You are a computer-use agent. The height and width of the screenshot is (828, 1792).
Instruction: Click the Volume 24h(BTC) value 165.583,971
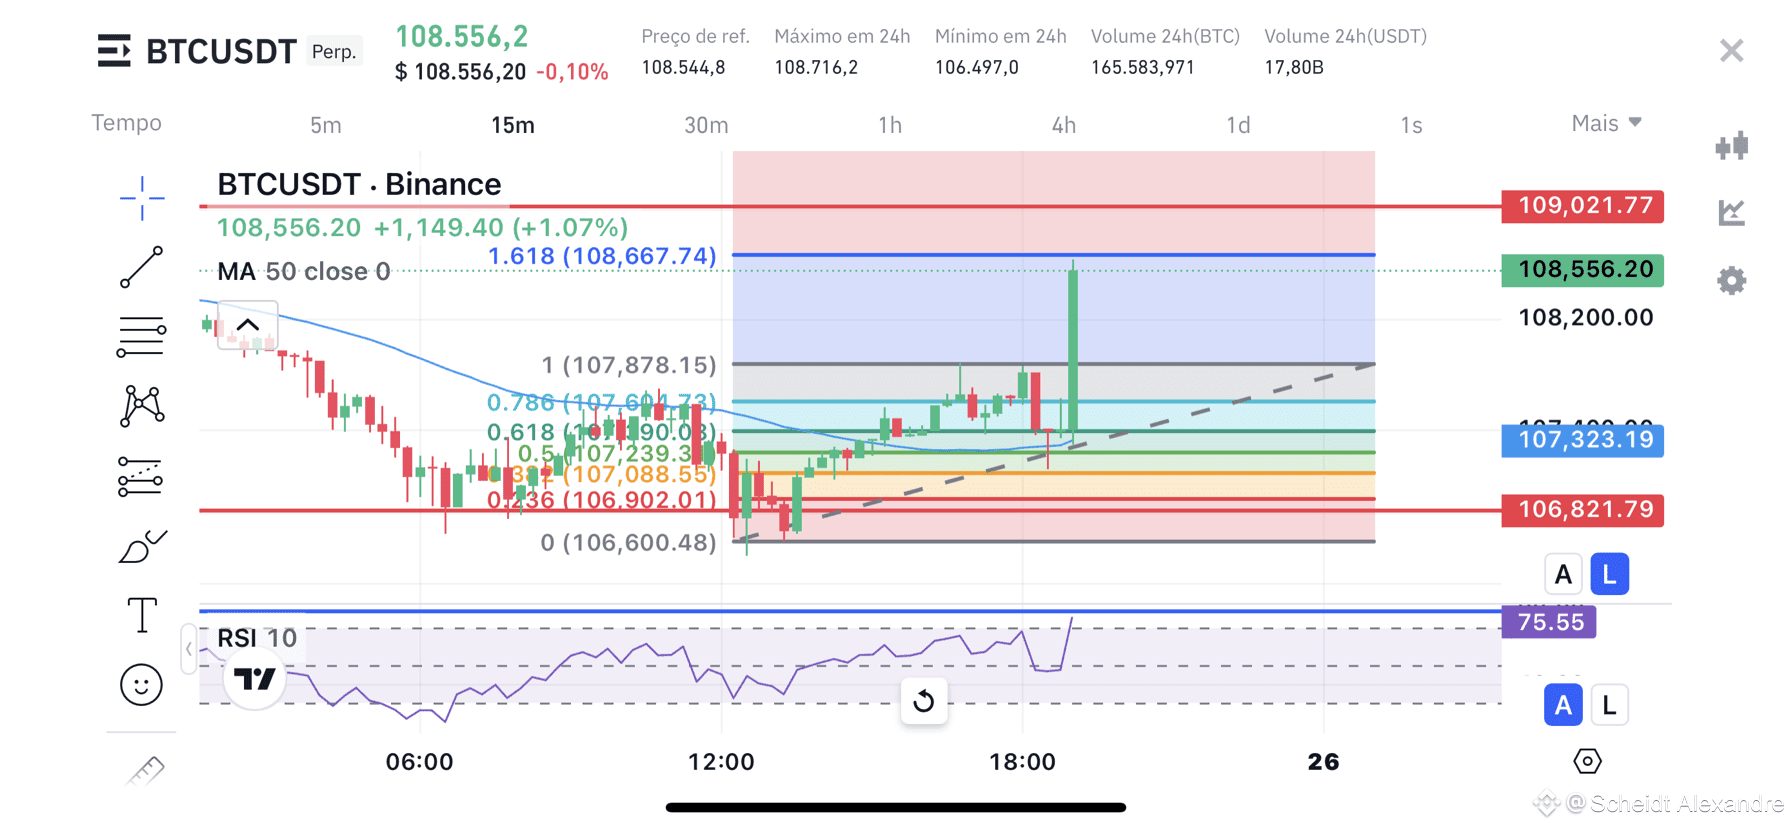[x=1143, y=68]
